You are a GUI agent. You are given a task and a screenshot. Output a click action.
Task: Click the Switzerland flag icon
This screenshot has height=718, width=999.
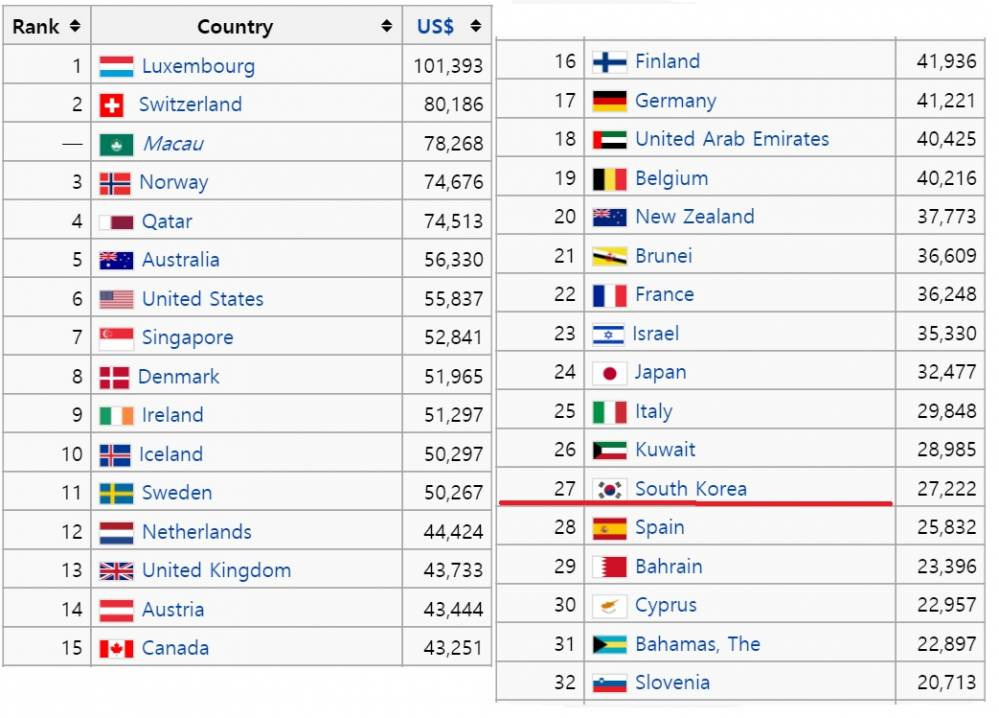(x=111, y=105)
